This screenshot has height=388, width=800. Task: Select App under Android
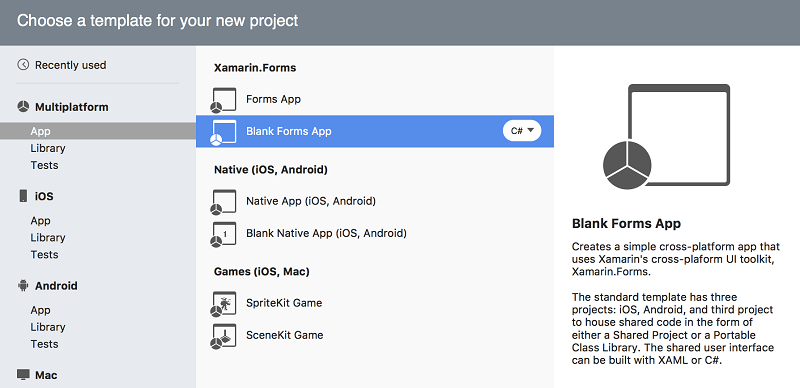click(x=40, y=310)
